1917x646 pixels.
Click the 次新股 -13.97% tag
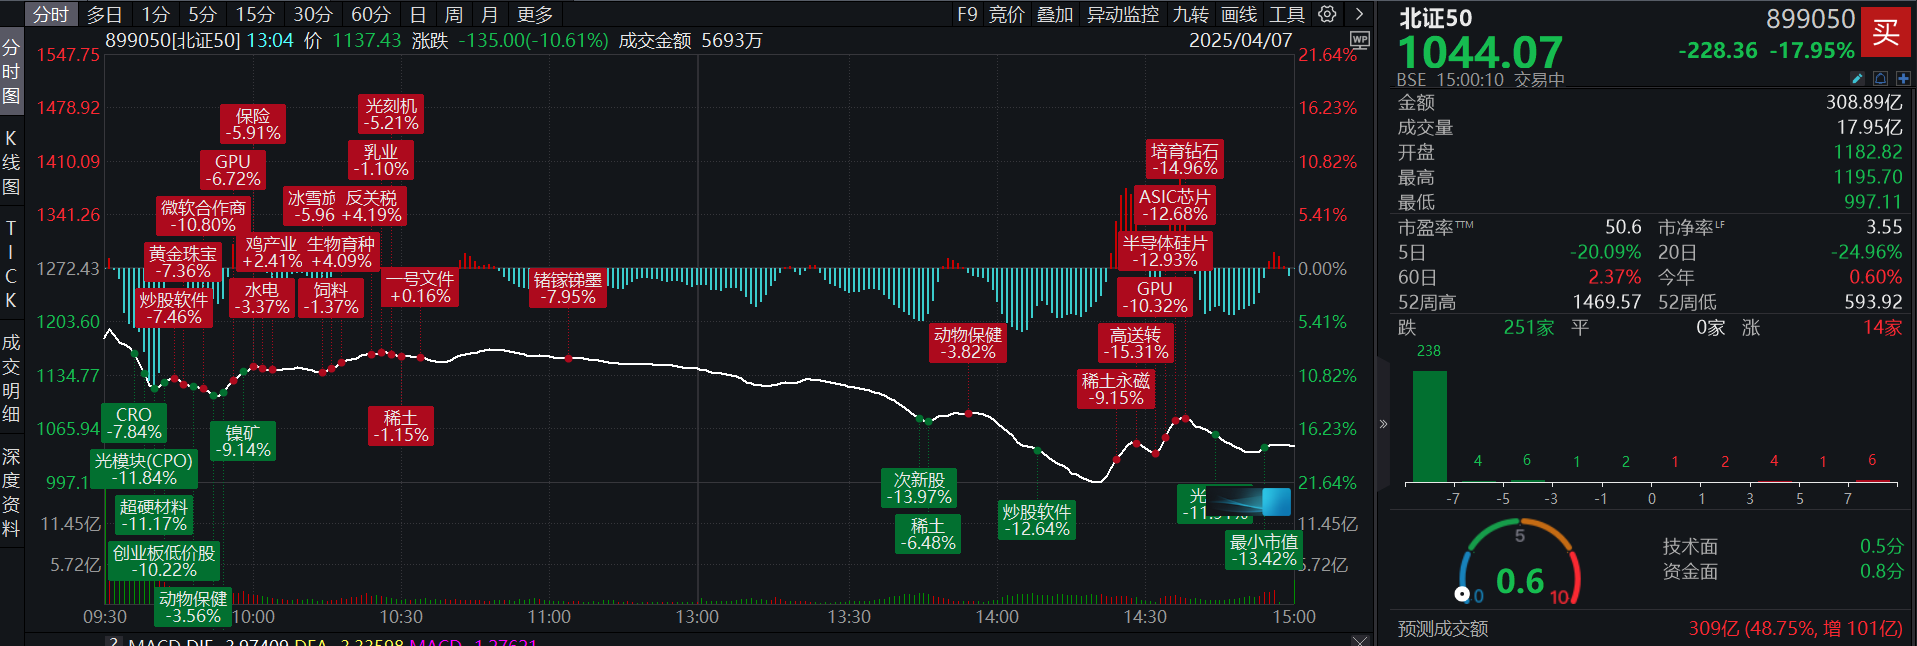click(x=920, y=488)
